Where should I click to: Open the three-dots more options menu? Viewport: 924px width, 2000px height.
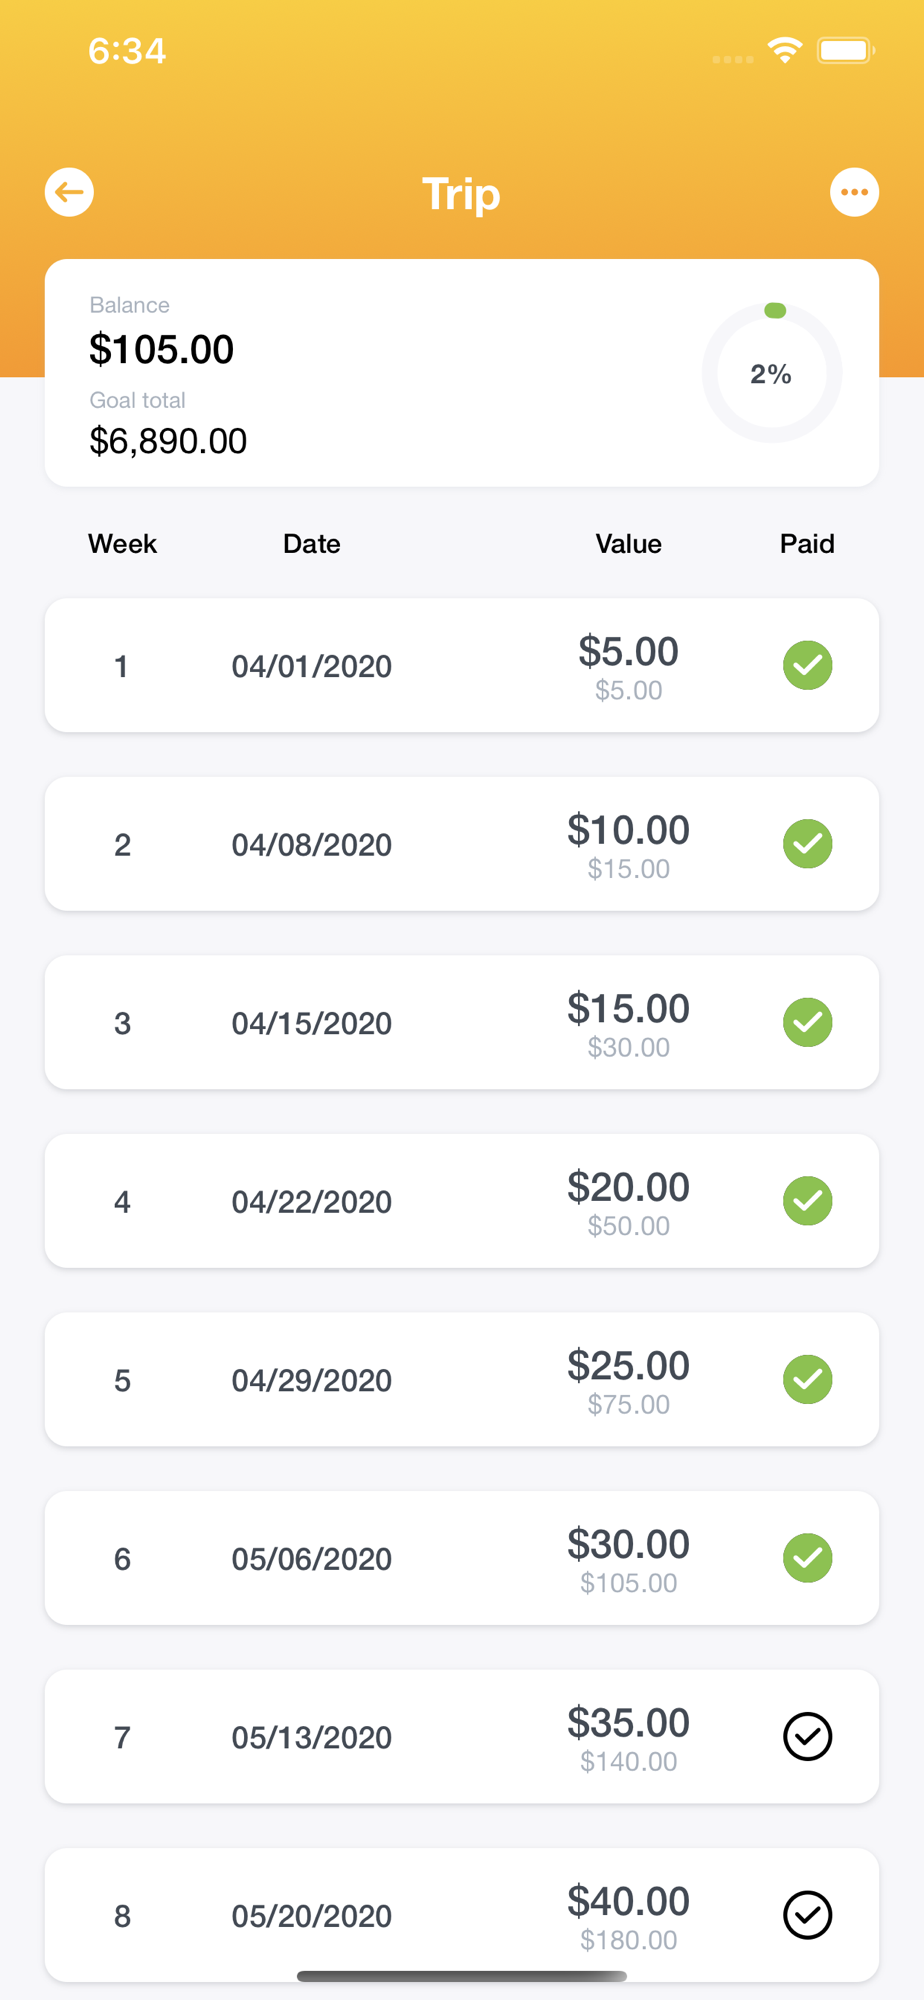(x=854, y=192)
